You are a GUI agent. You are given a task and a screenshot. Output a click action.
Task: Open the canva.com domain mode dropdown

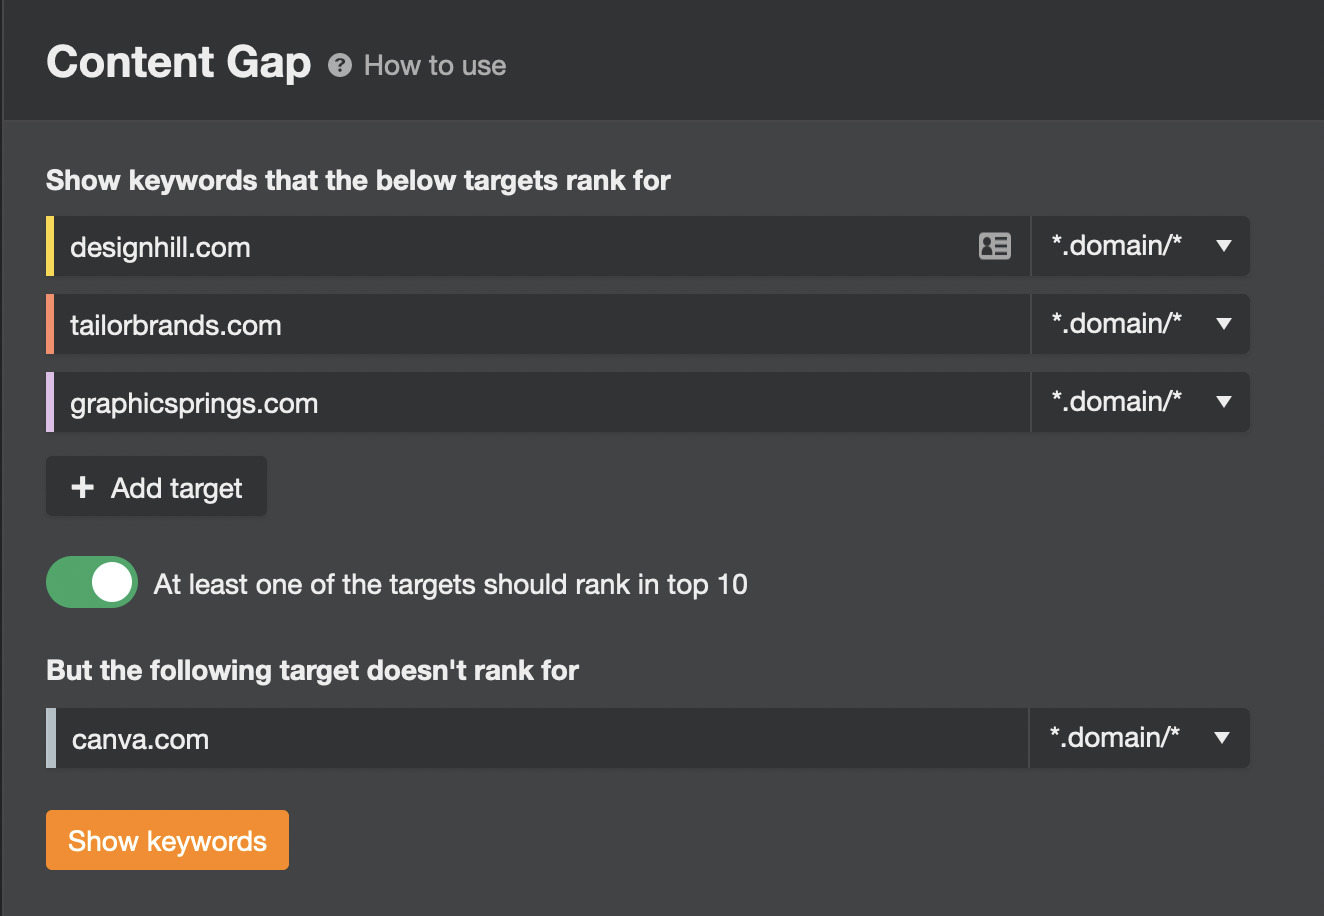coord(1138,738)
